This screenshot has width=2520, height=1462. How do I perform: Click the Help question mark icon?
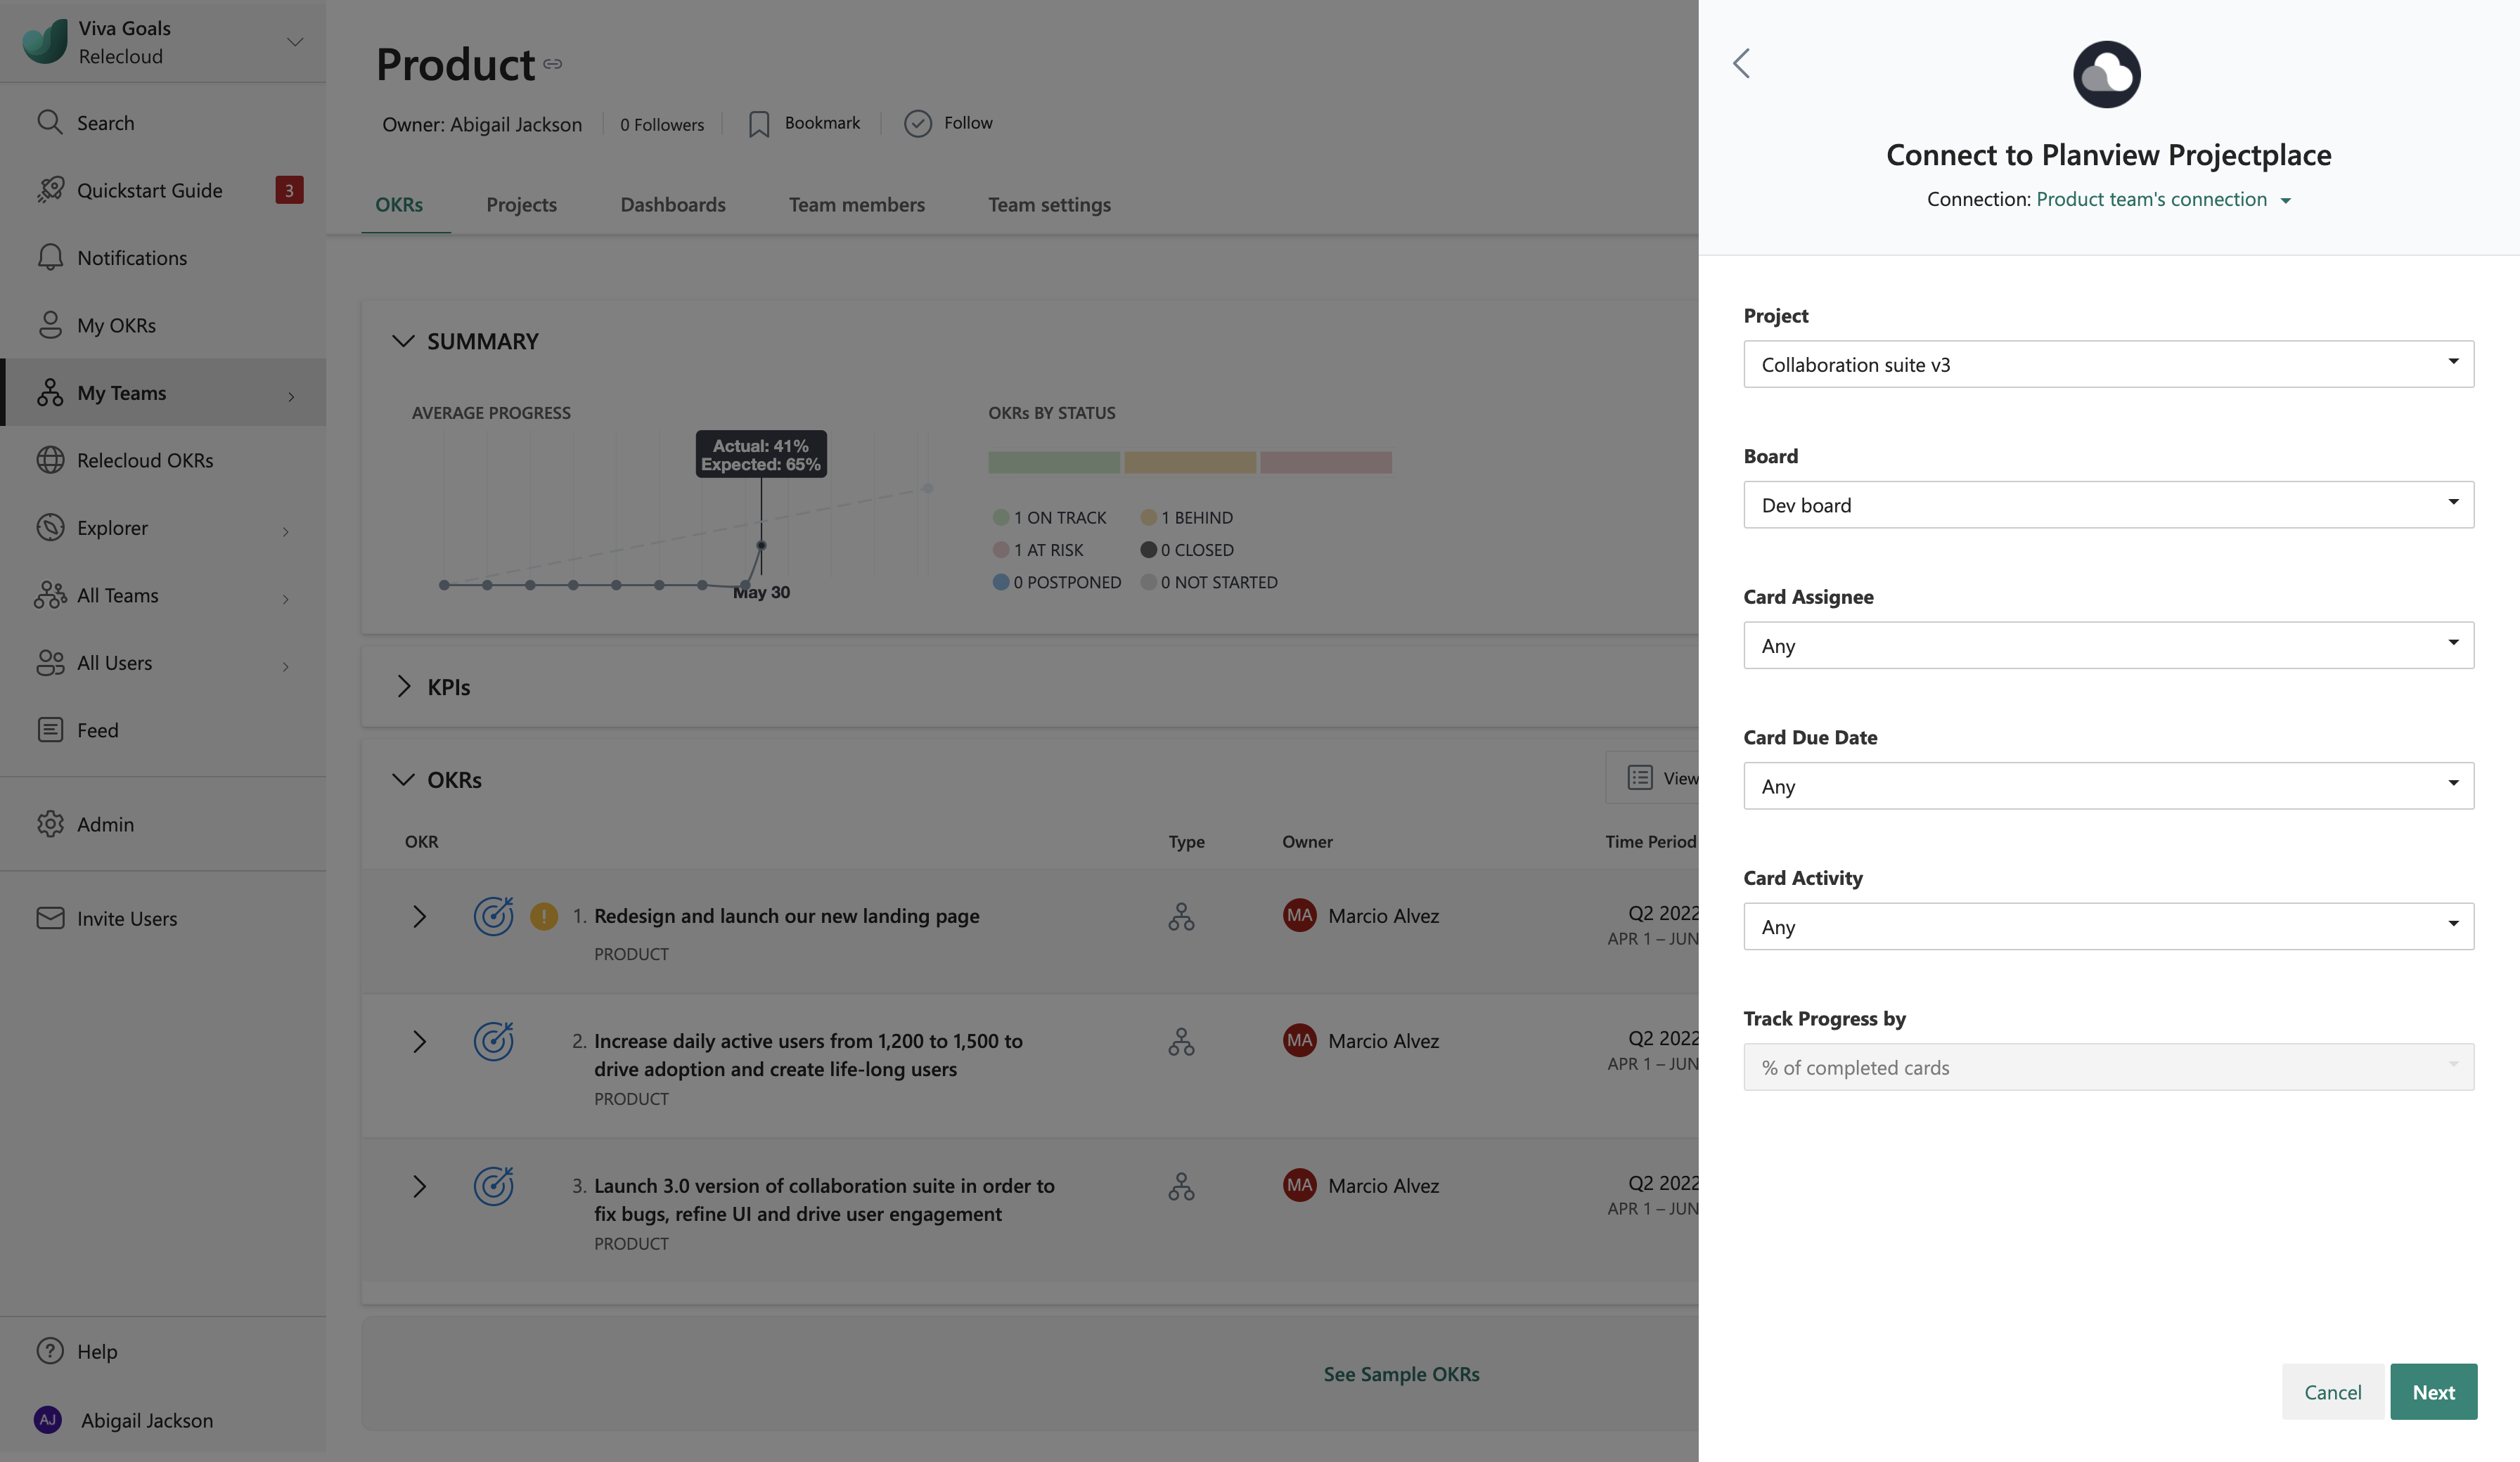(x=50, y=1351)
